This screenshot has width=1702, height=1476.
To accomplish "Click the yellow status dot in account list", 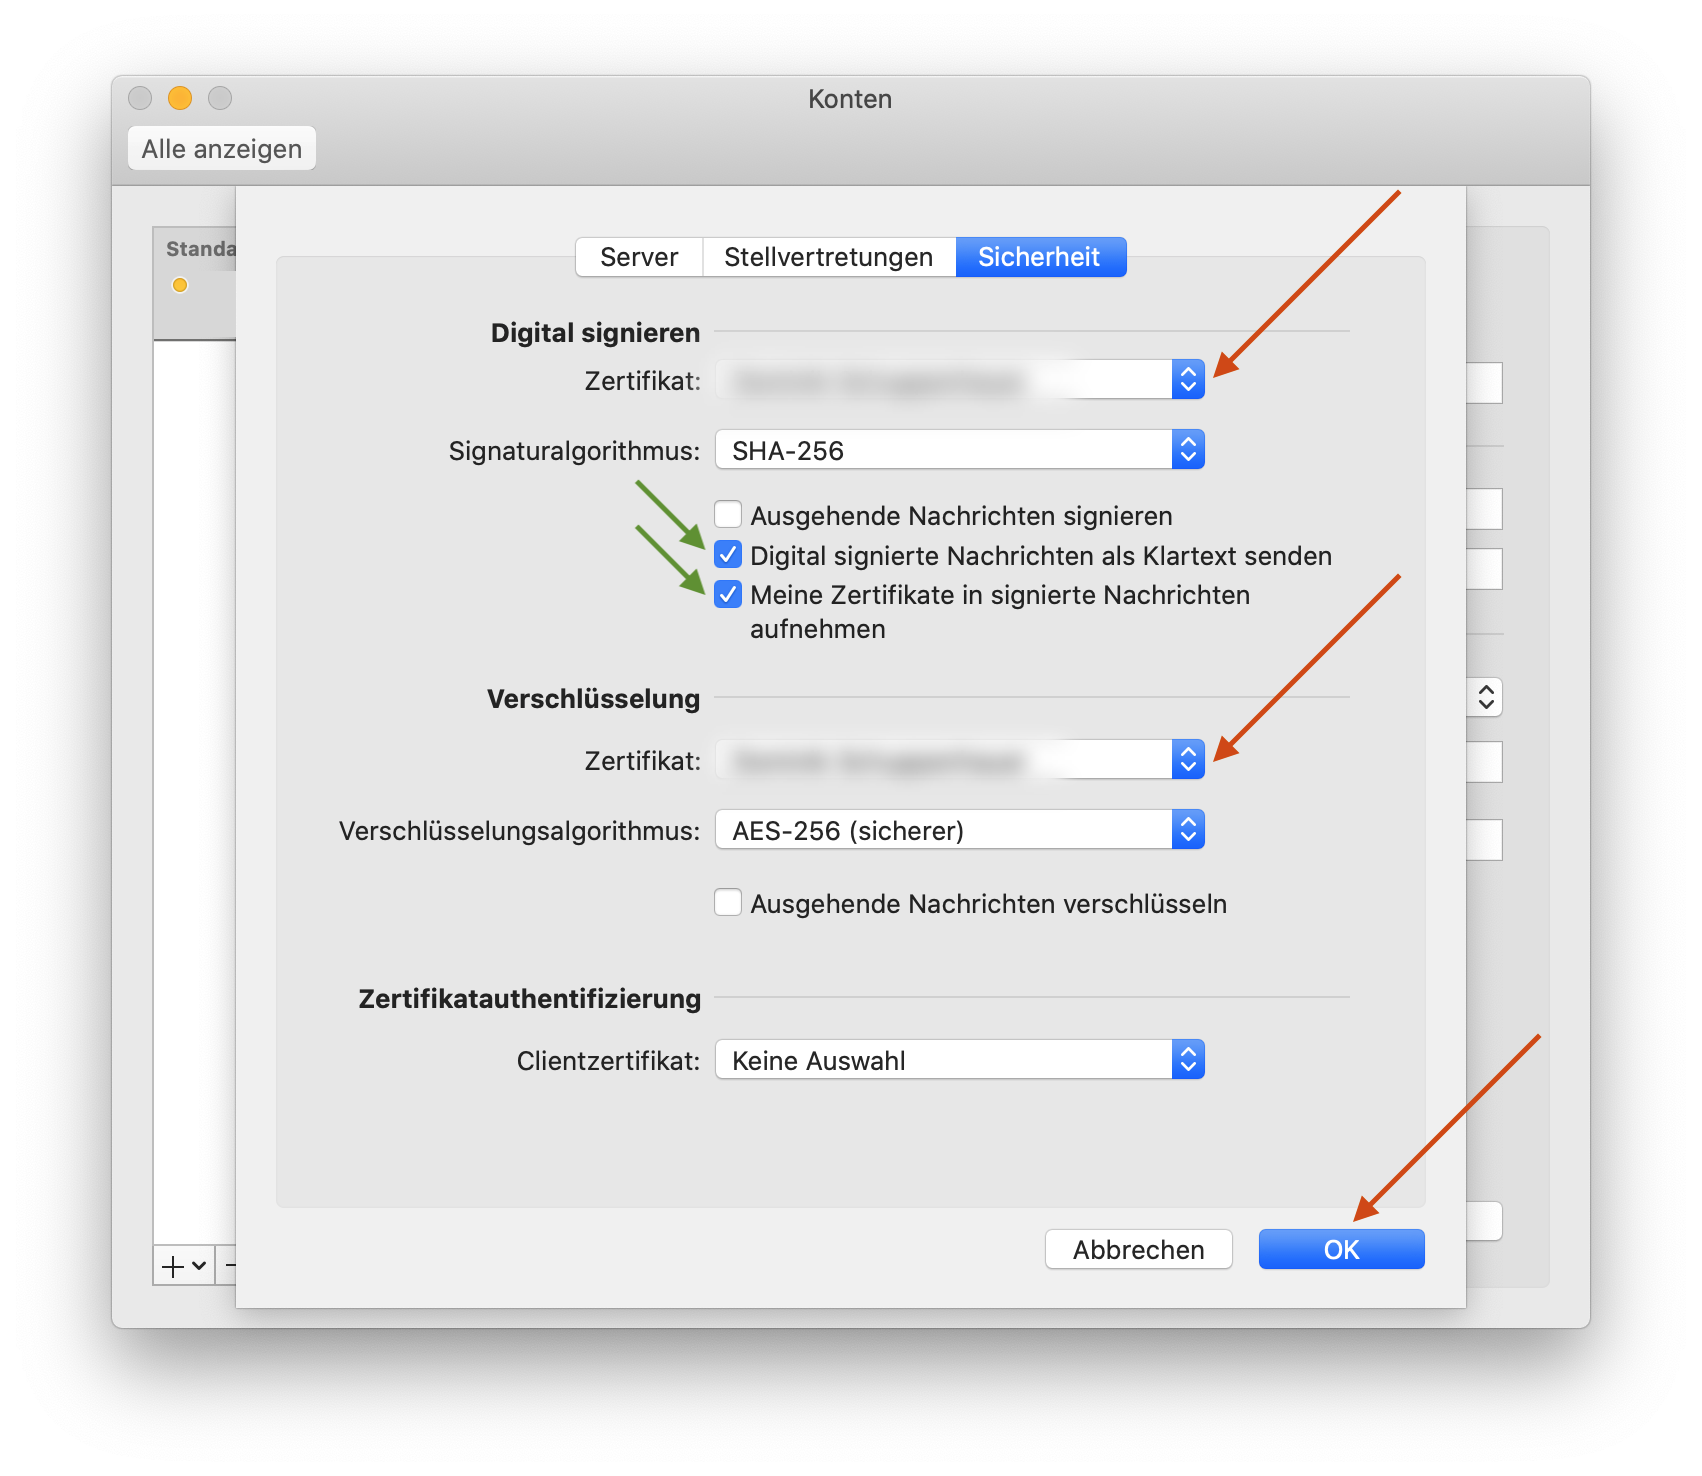I will tap(180, 285).
